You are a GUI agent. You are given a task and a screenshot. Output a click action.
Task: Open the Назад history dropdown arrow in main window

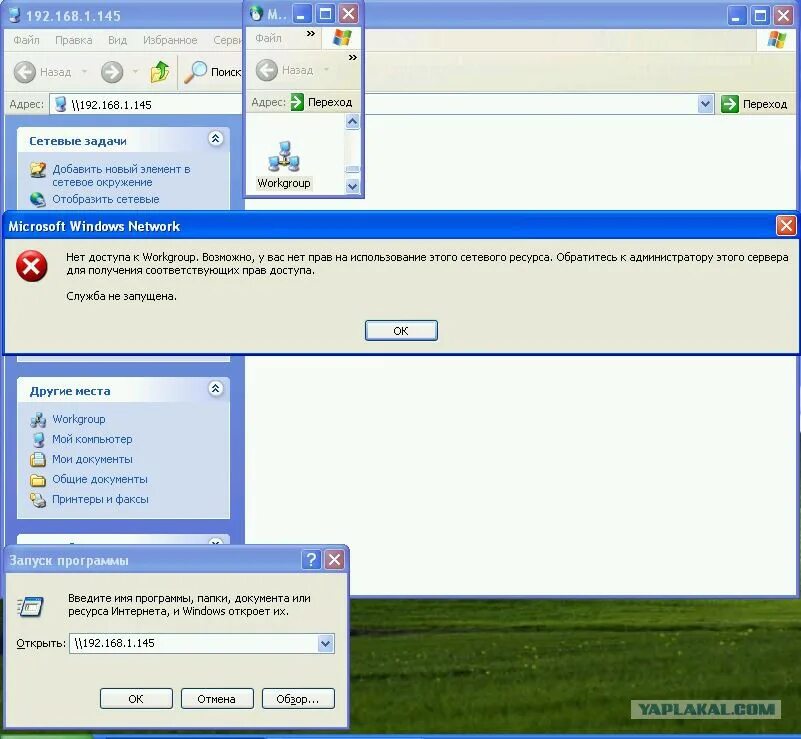tap(85, 71)
